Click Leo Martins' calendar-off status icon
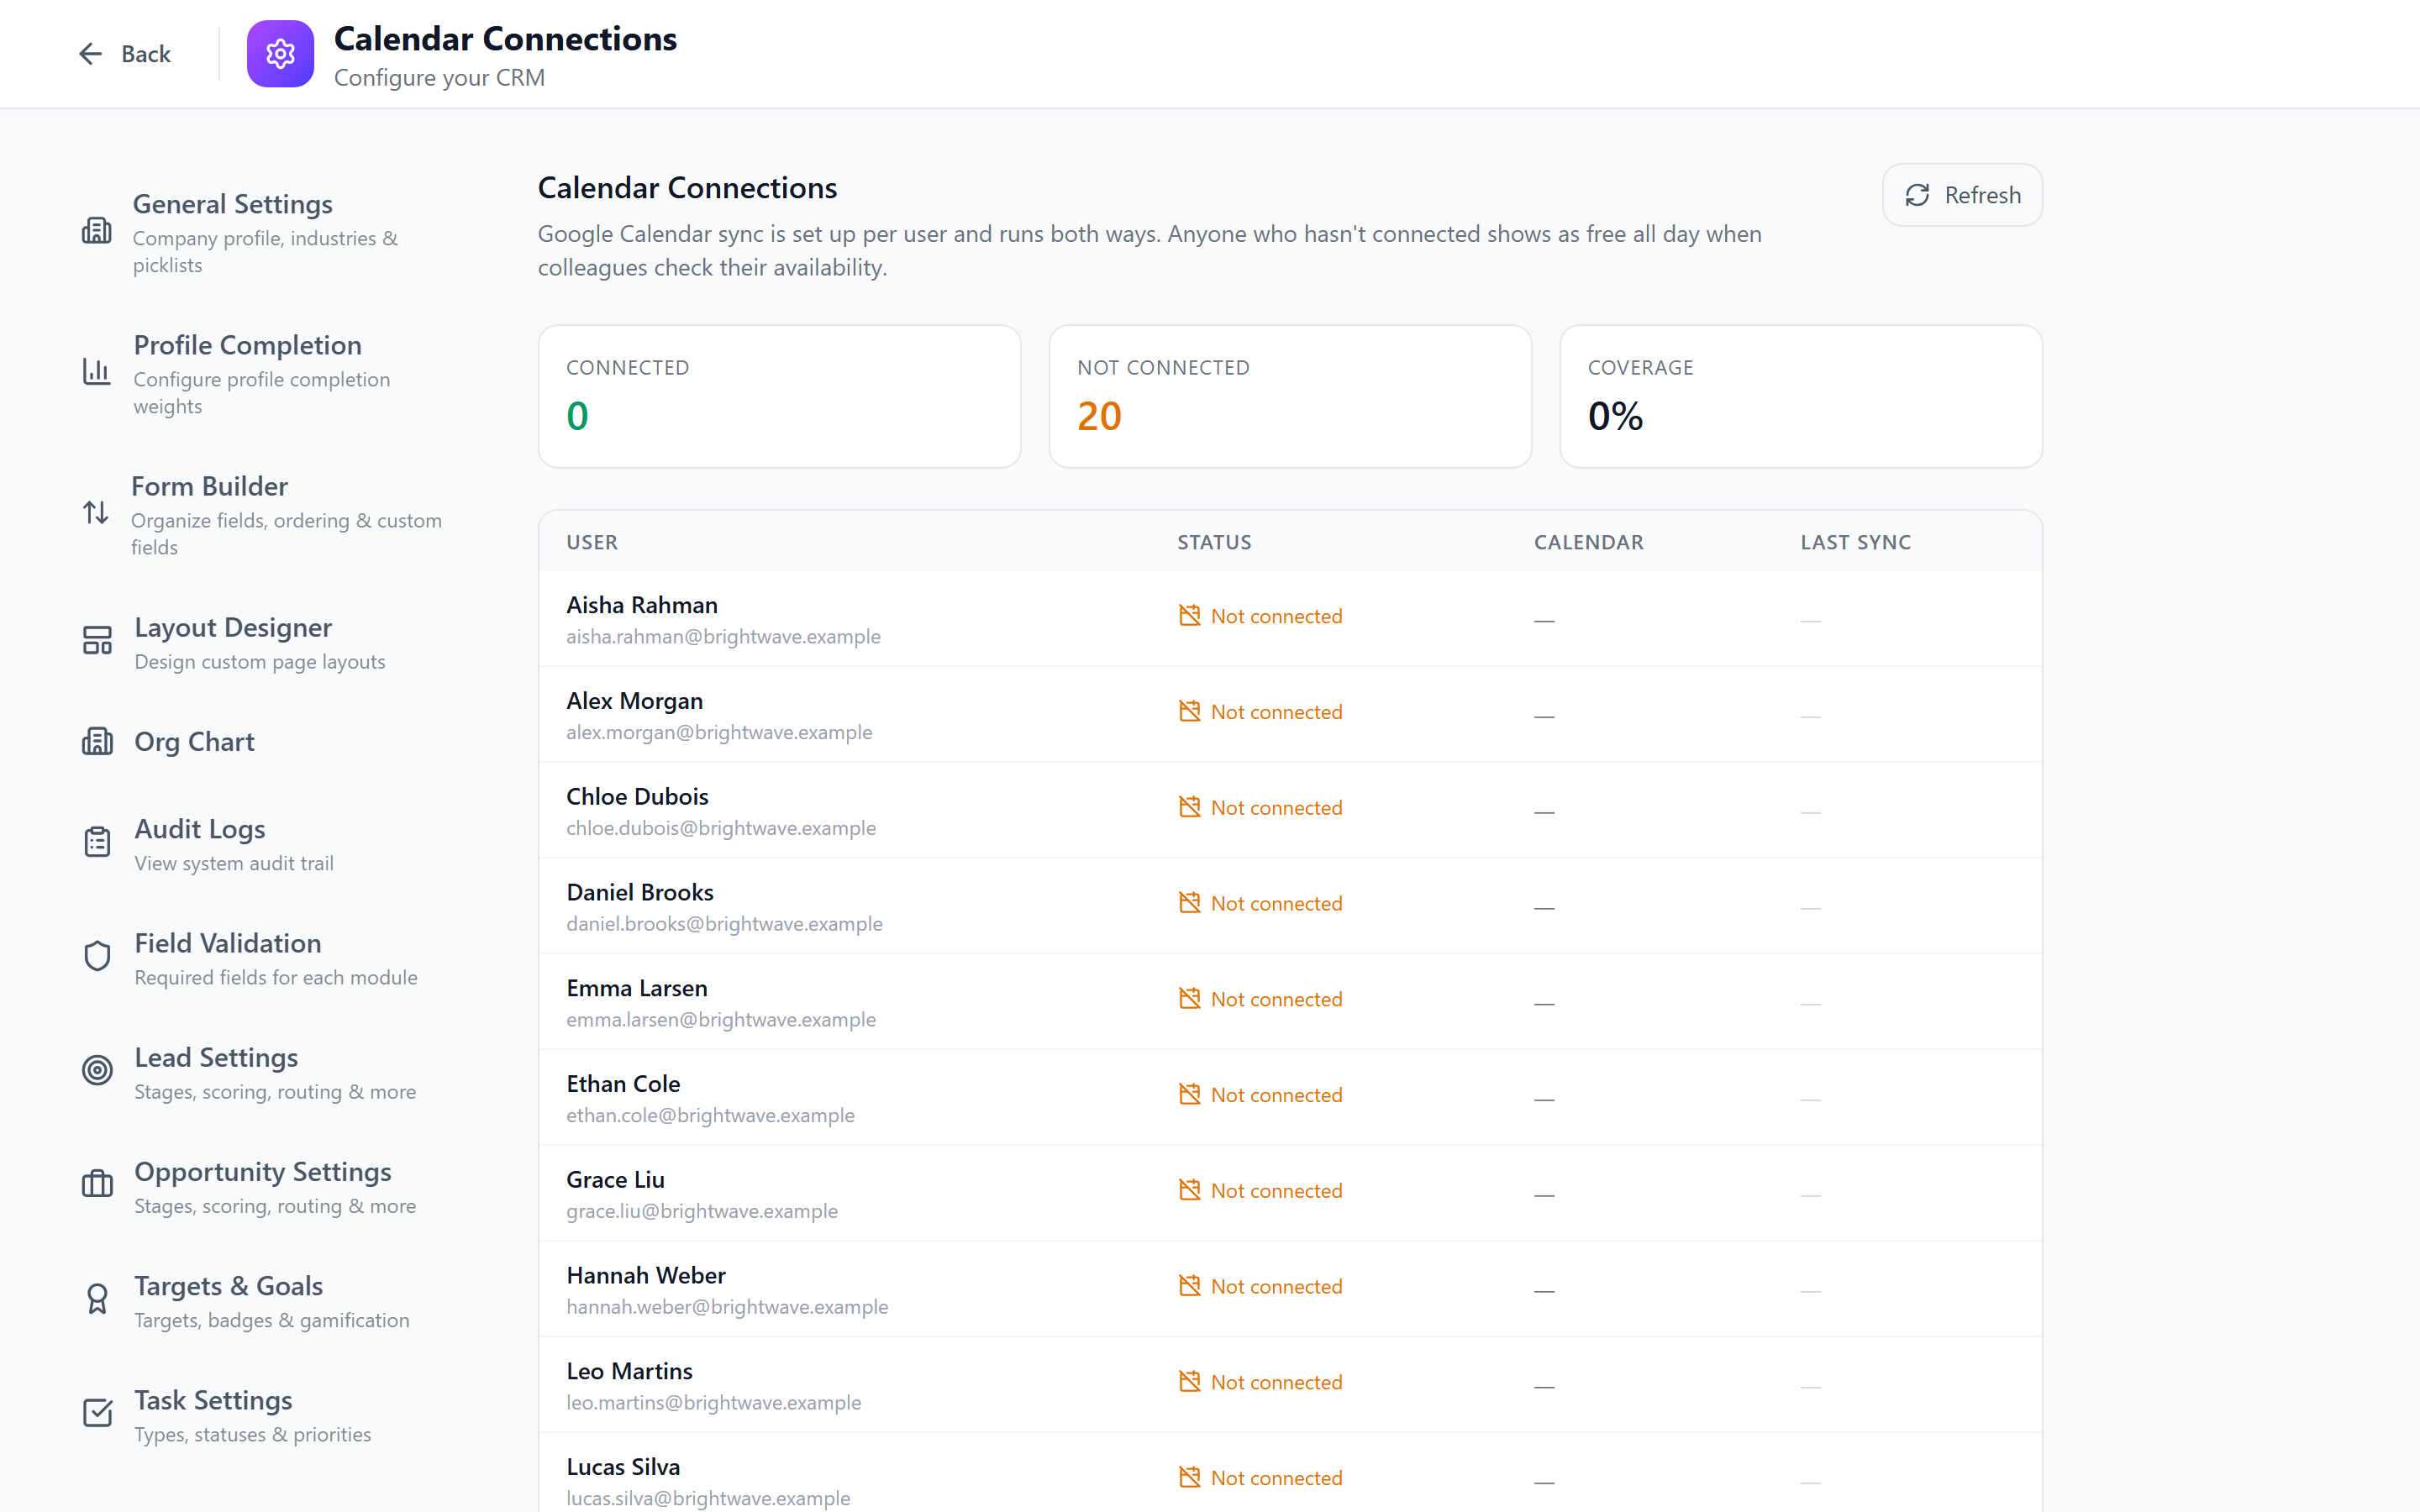This screenshot has width=2420, height=1512. click(x=1189, y=1381)
